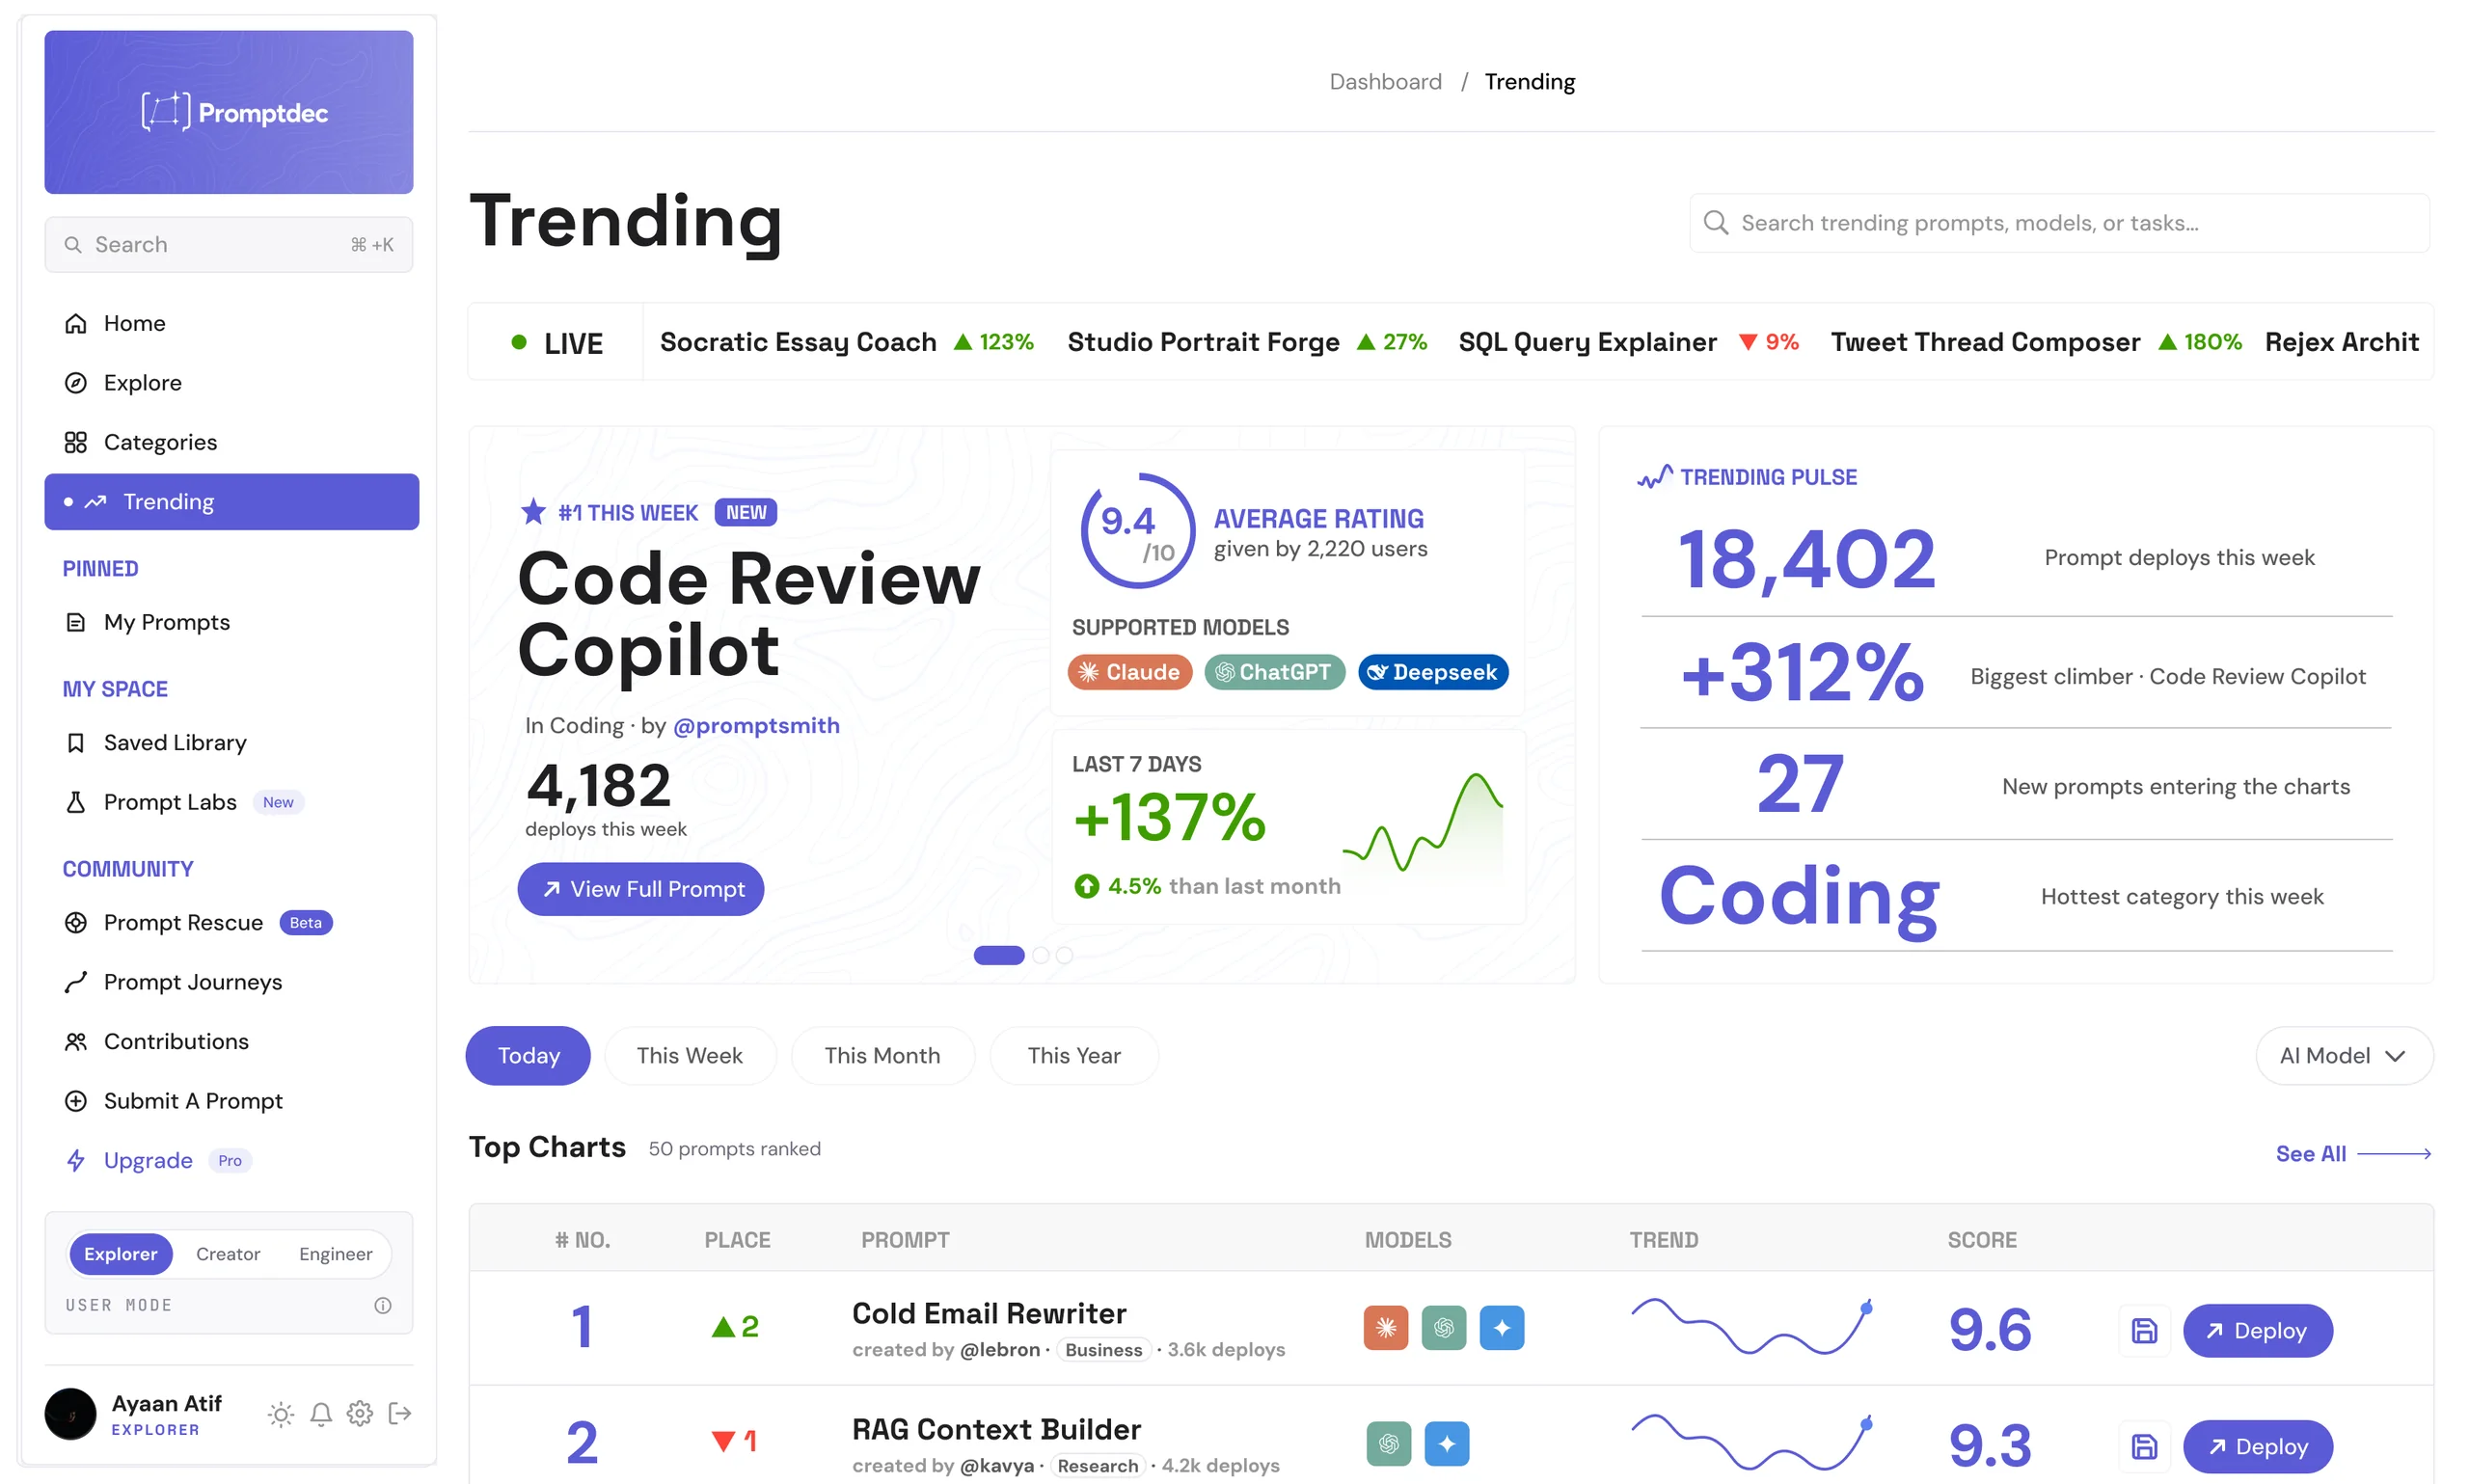Image resolution: width=2469 pixels, height=1484 pixels.
Task: Select Explorer user mode
Action: pyautogui.click(x=121, y=1254)
